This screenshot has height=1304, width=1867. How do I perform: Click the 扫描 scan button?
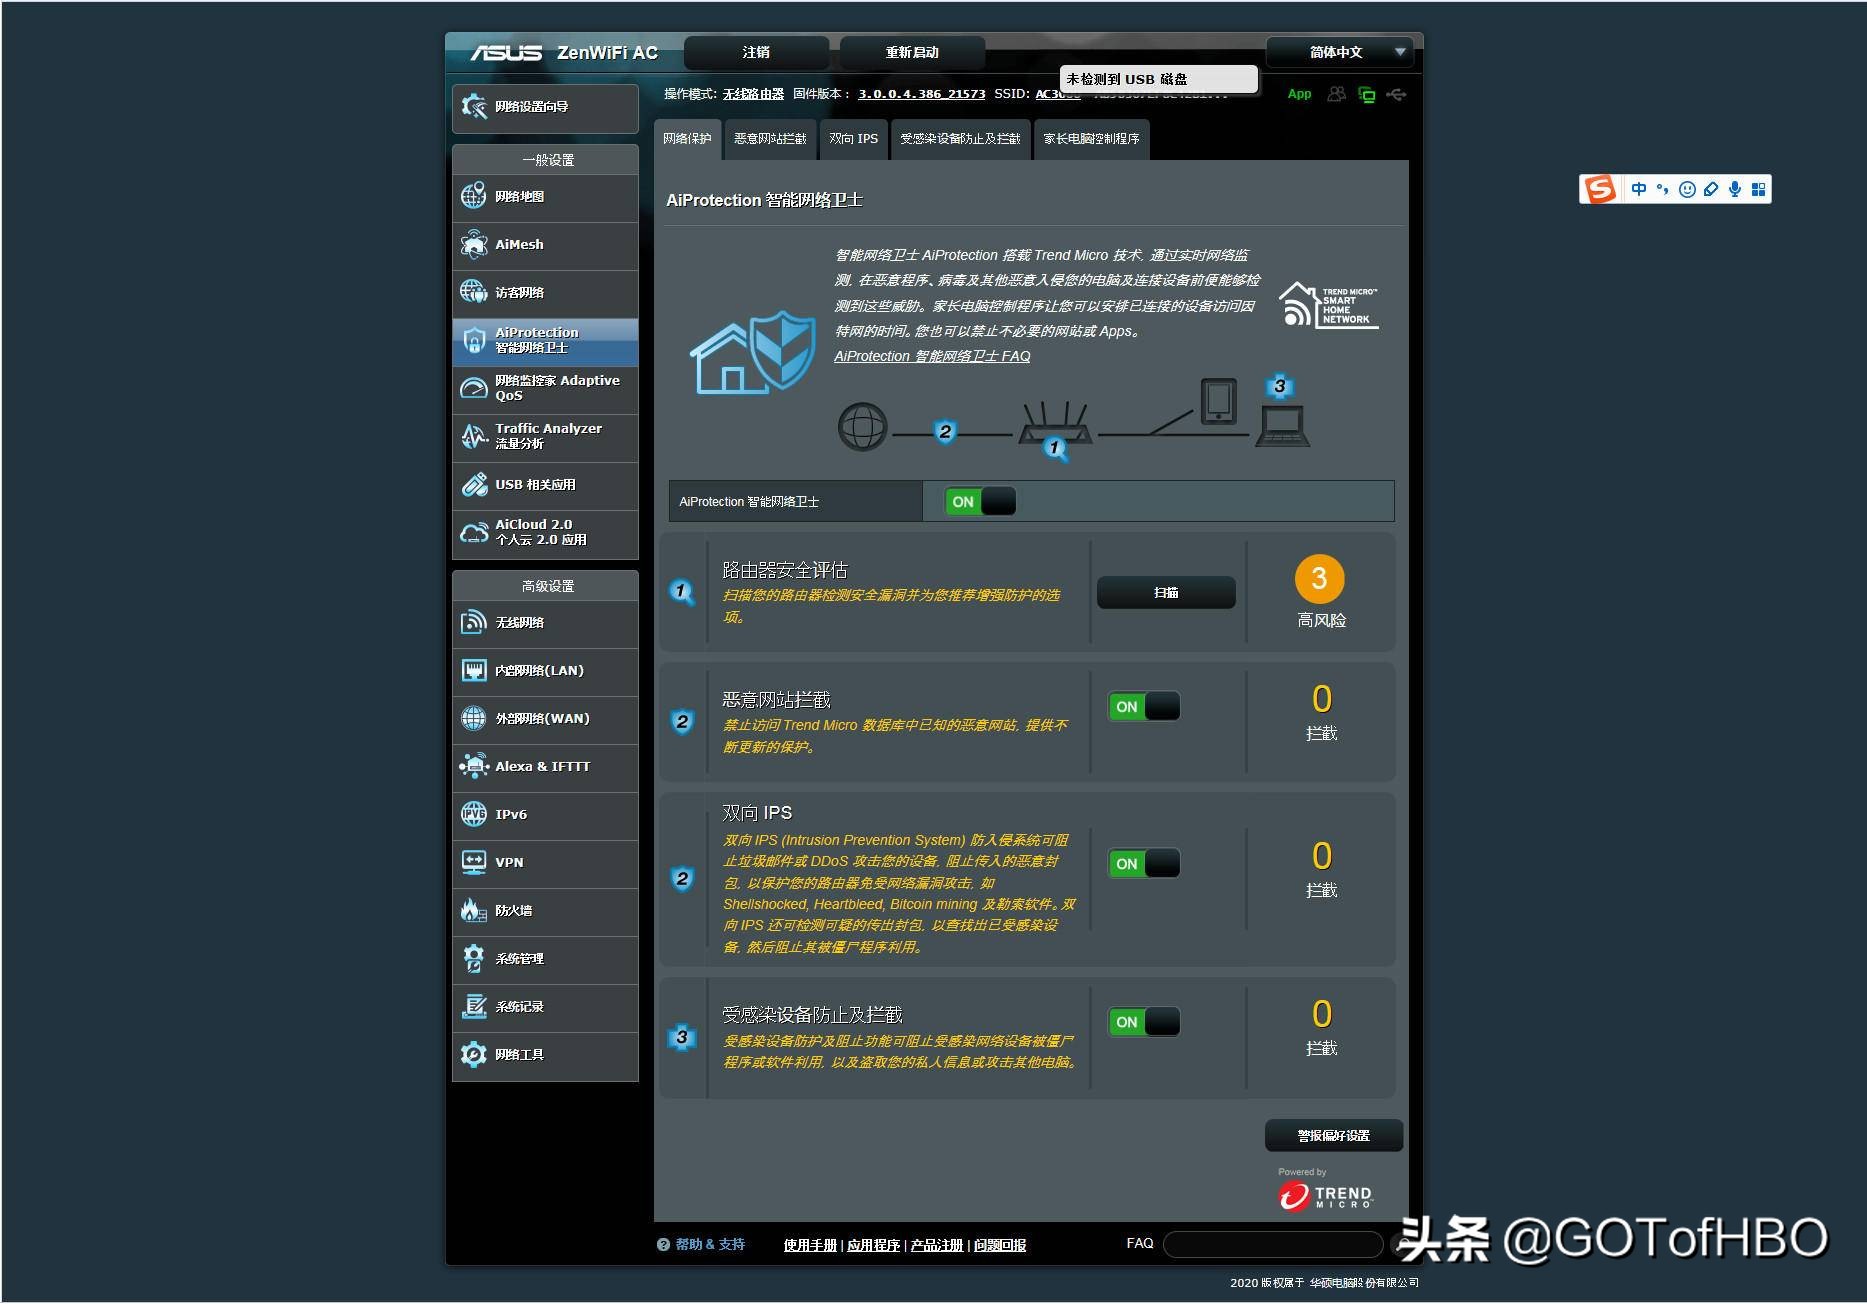pos(1166,592)
